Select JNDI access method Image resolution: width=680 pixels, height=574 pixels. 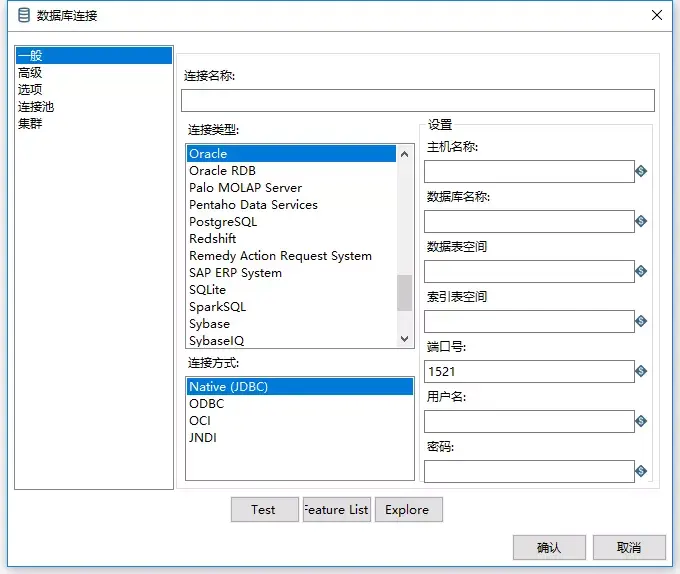pyautogui.click(x=300, y=437)
